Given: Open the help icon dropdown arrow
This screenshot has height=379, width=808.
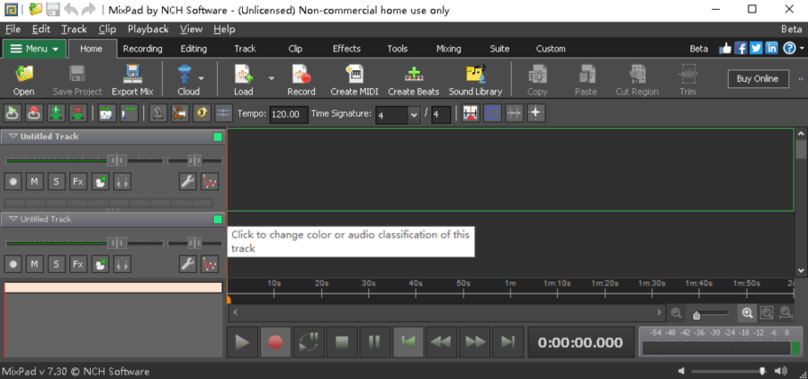Looking at the screenshot, I should pyautogui.click(x=802, y=49).
